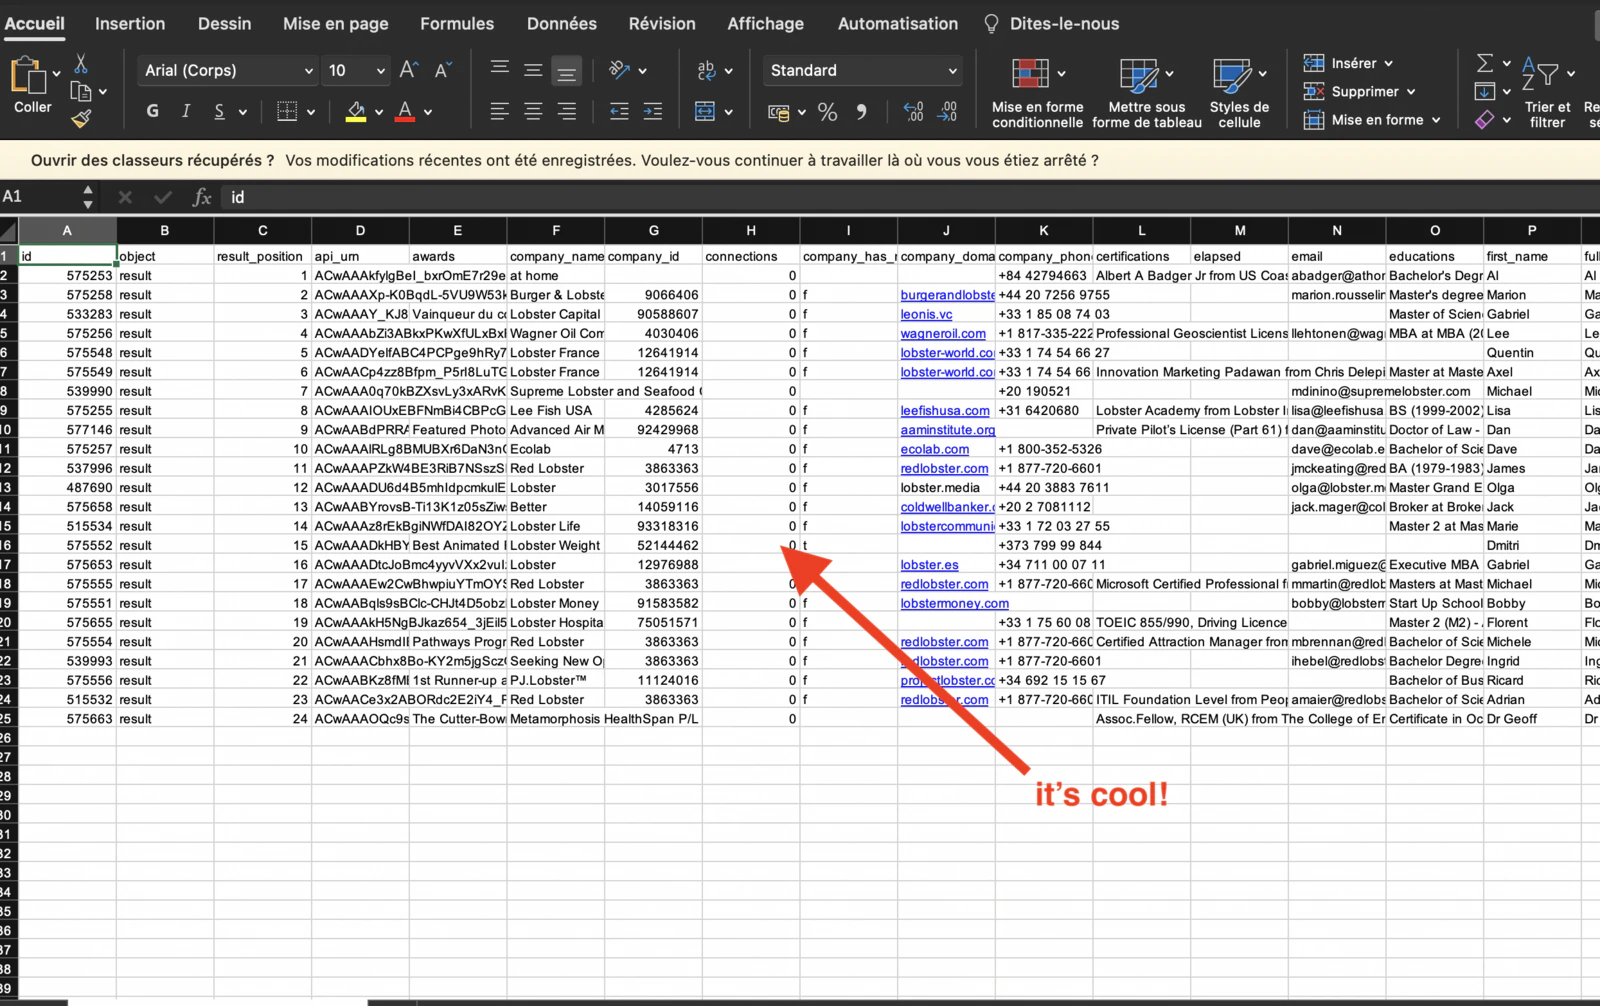Click Mettre sous forme de tableau
The height and width of the screenshot is (1006, 1600).
tap(1147, 93)
